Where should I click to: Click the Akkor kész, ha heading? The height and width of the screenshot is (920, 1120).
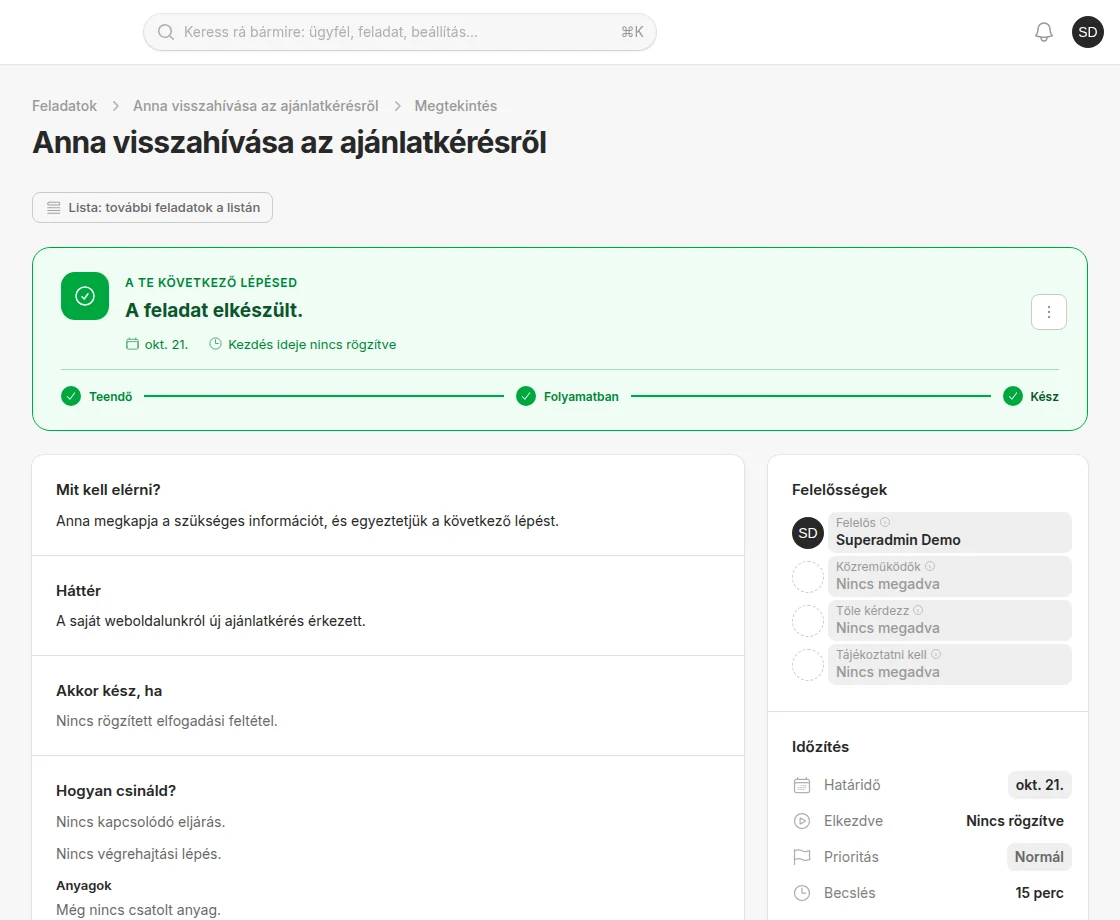(109, 691)
